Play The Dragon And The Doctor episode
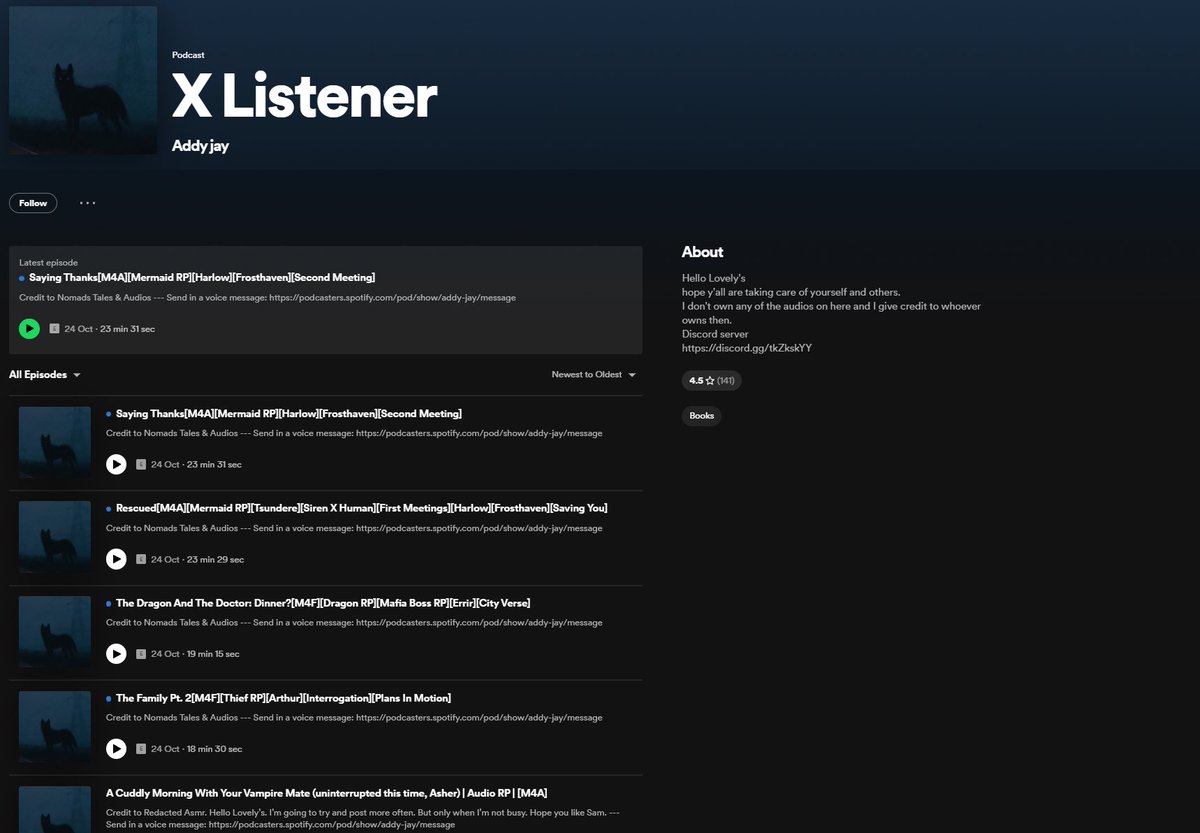The height and width of the screenshot is (833, 1200). click(116, 653)
